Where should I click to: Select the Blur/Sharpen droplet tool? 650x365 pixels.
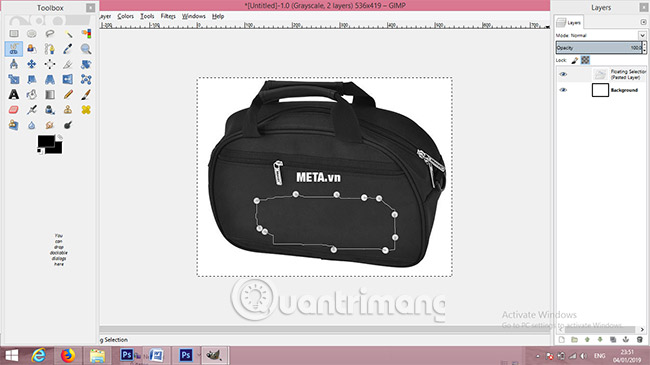(x=32, y=125)
